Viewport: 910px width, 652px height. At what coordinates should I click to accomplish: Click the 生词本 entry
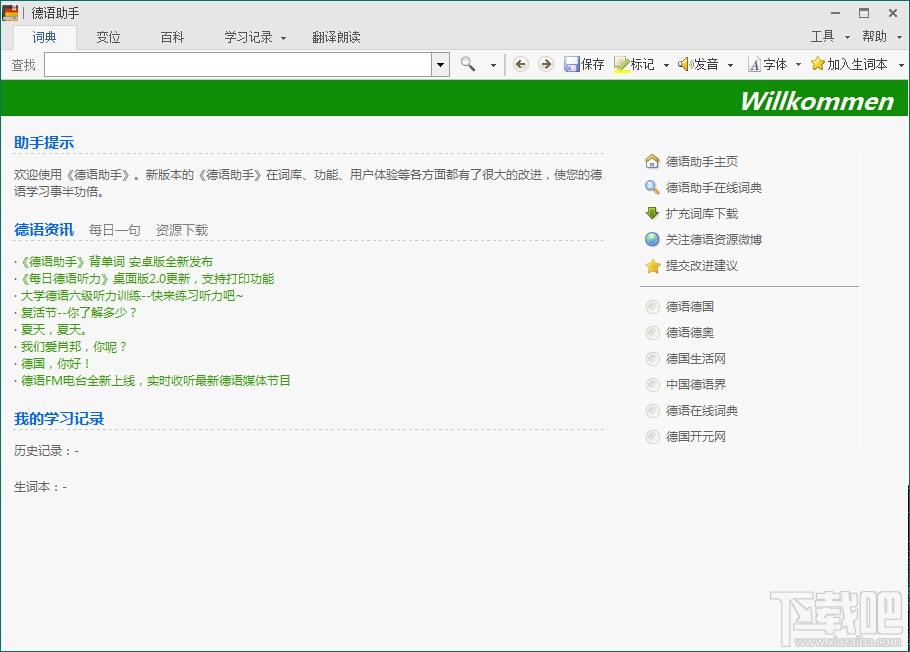tap(40, 487)
